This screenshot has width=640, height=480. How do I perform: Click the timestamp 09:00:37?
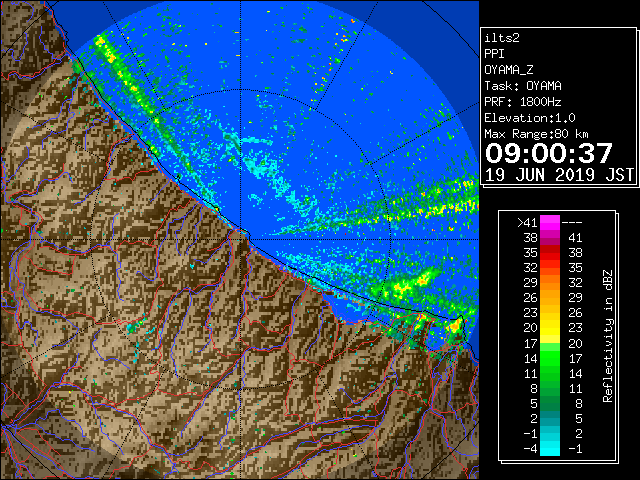[x=549, y=153]
